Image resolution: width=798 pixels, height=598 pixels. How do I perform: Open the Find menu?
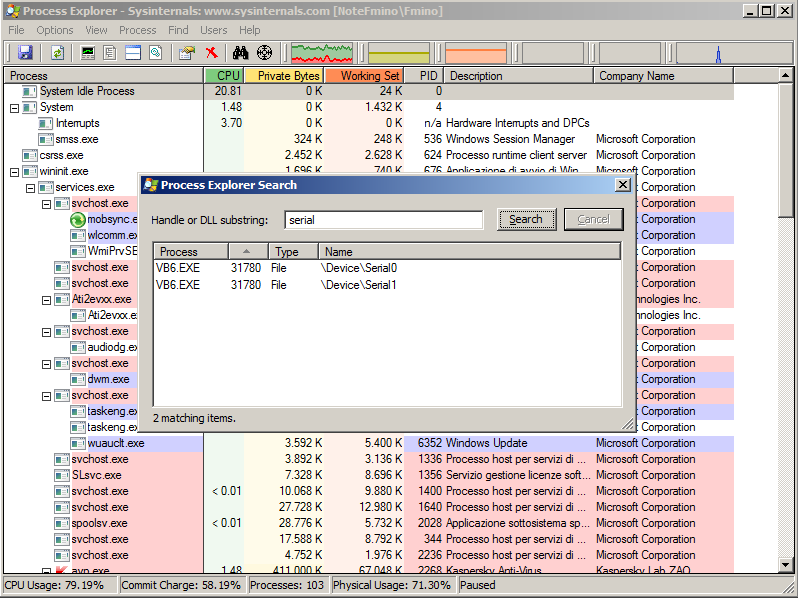click(x=178, y=30)
